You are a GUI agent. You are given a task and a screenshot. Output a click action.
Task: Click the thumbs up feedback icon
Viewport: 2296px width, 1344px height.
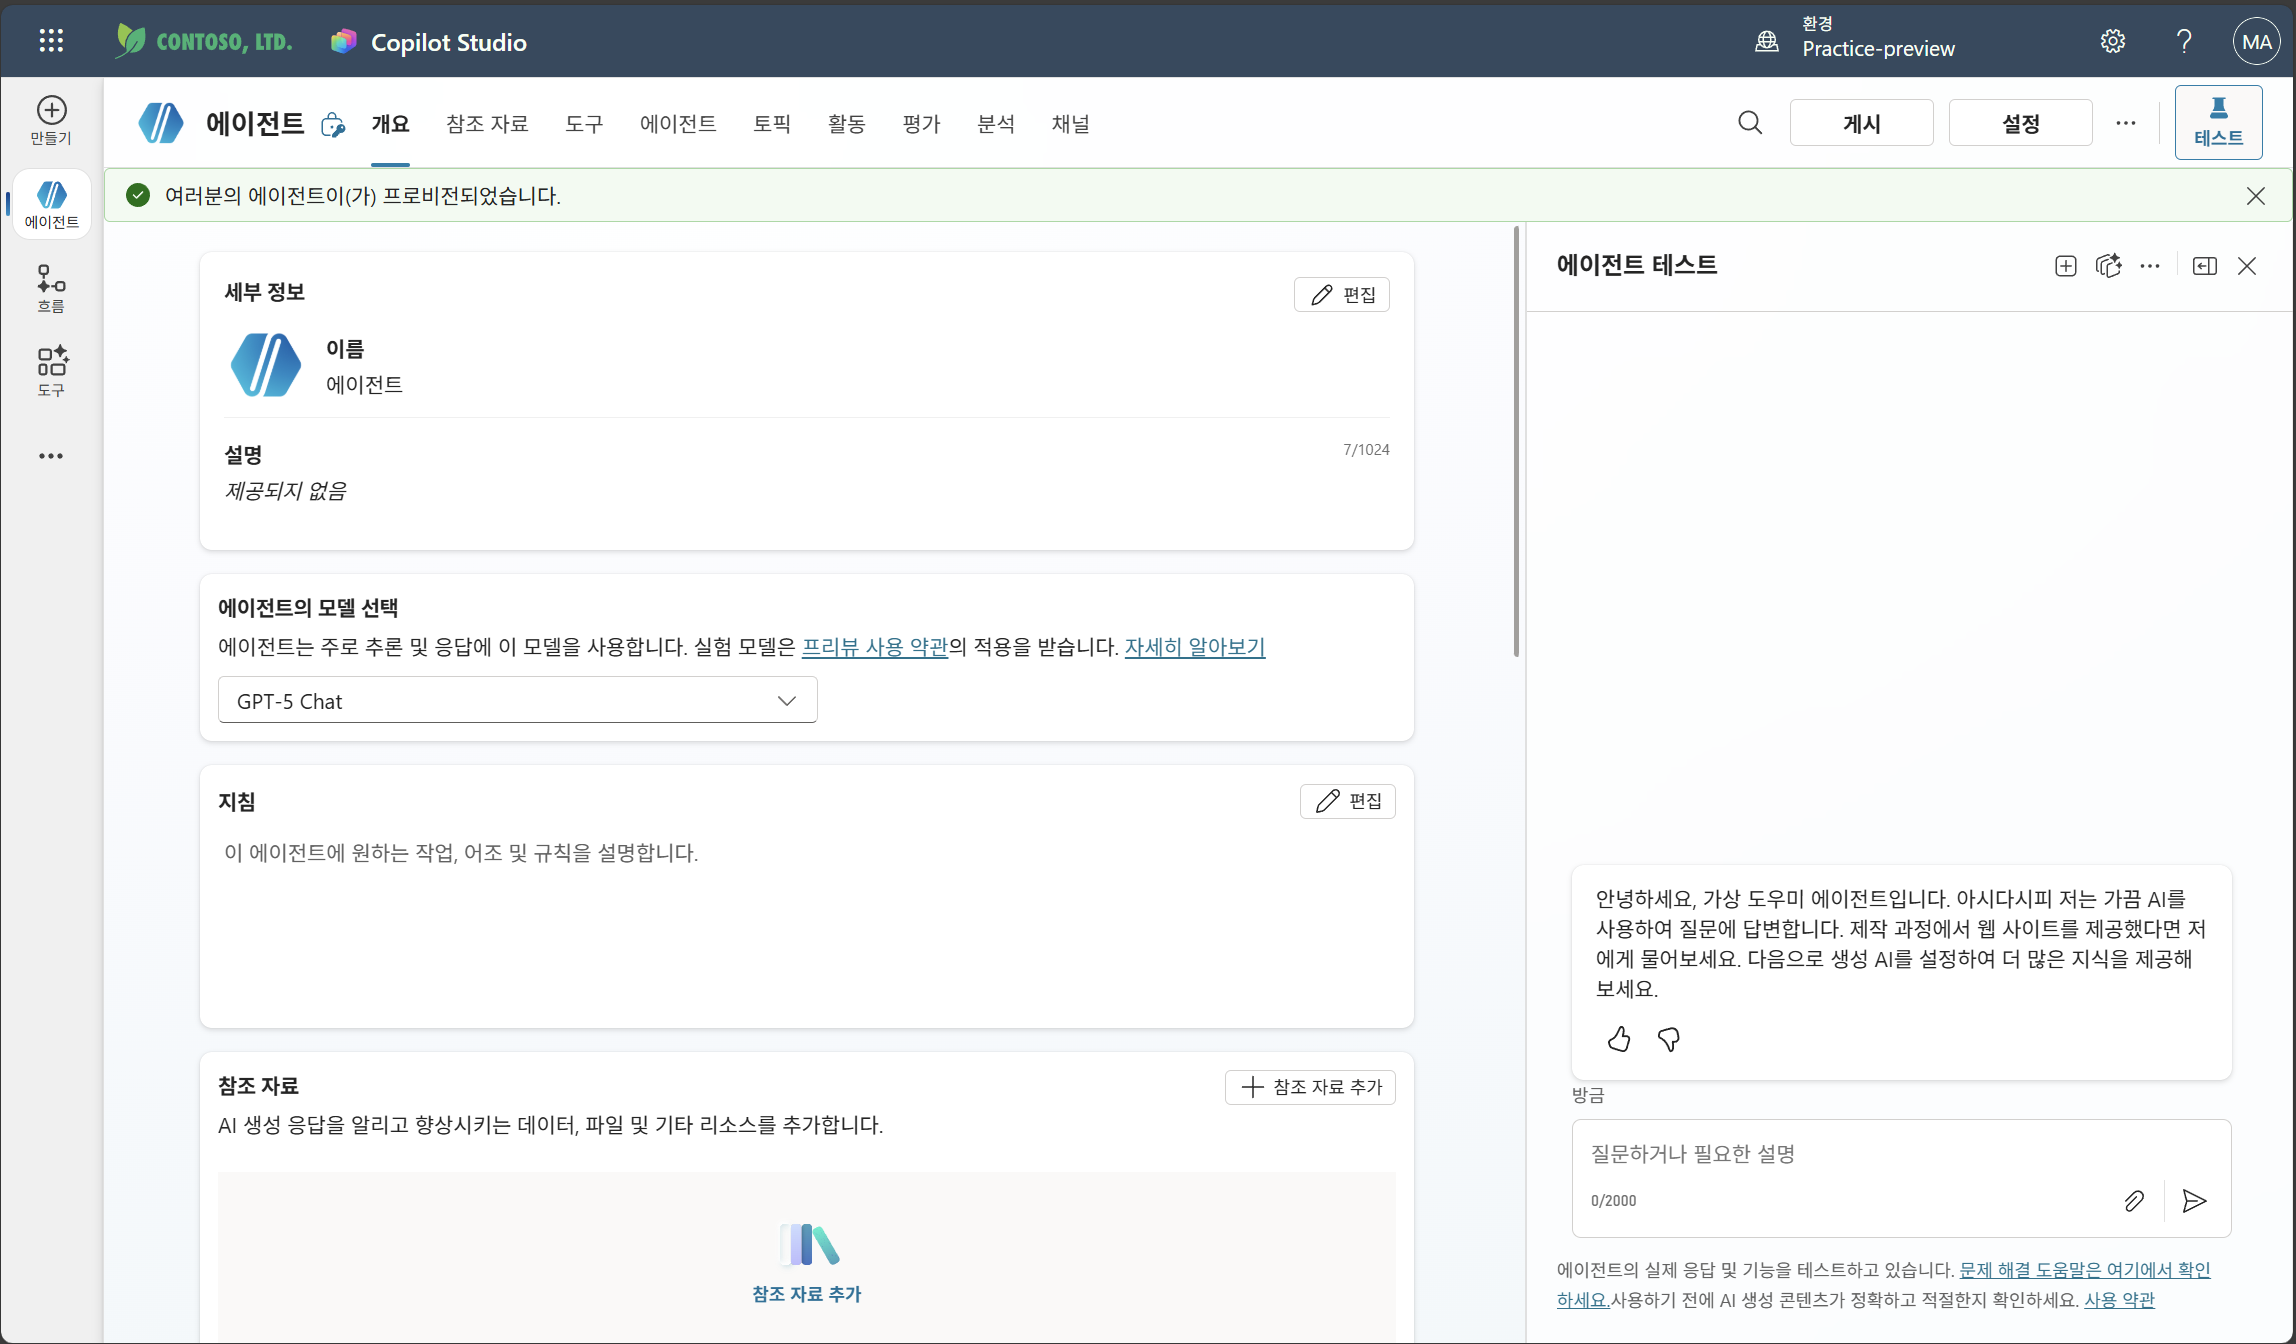[1619, 1039]
